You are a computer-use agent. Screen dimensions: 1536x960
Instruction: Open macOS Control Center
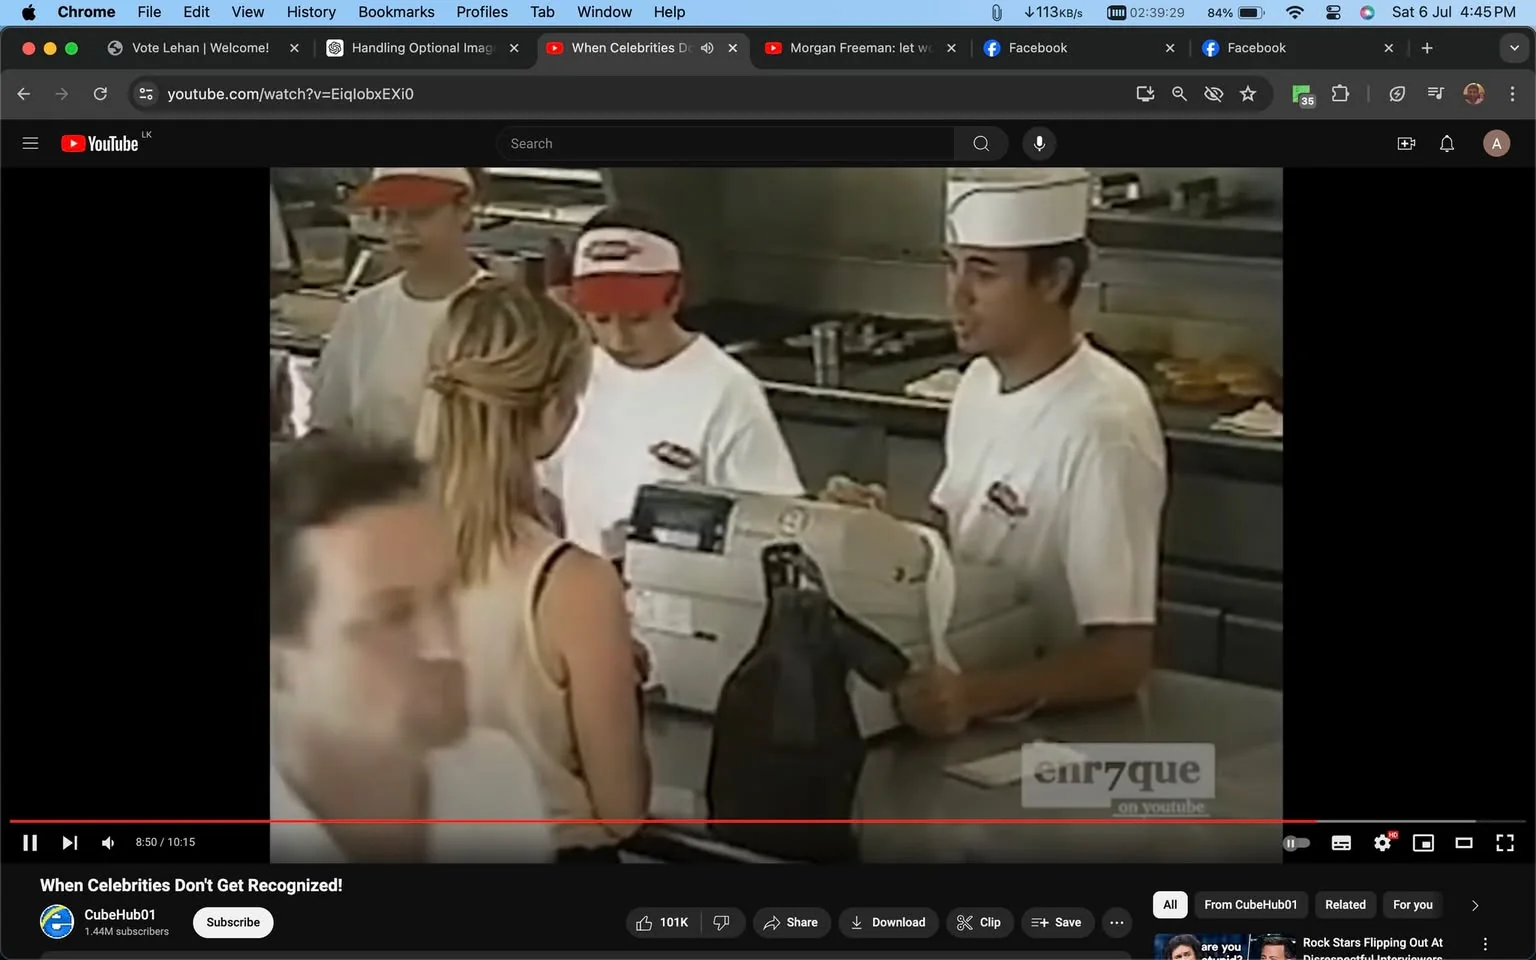[x=1333, y=12]
